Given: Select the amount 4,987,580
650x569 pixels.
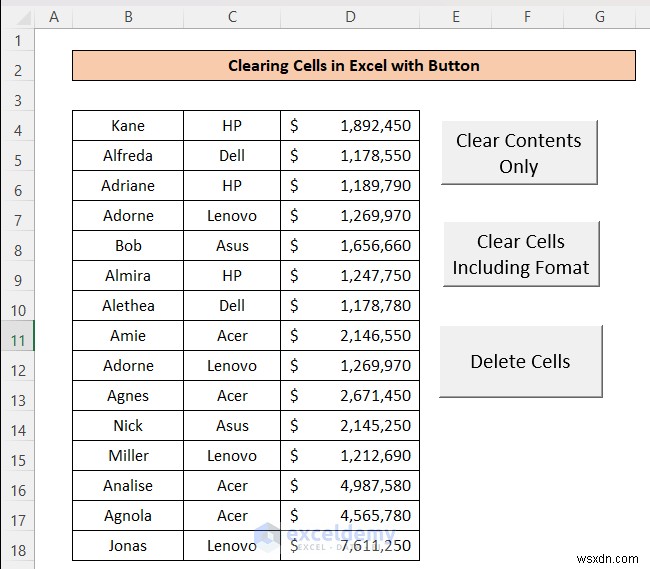Looking at the screenshot, I should point(350,485).
